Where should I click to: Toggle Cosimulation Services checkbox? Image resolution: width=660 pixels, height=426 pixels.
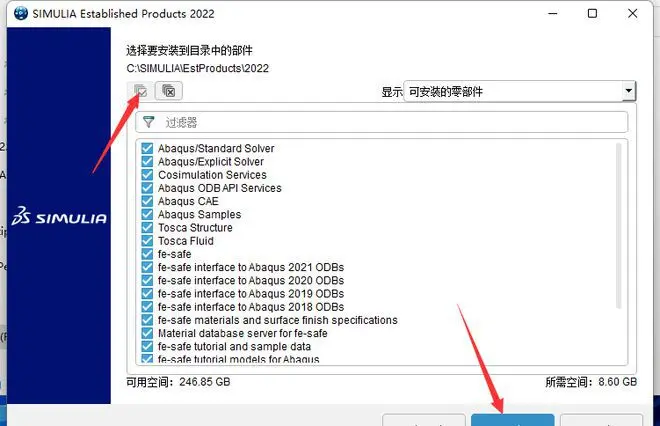tap(147, 175)
